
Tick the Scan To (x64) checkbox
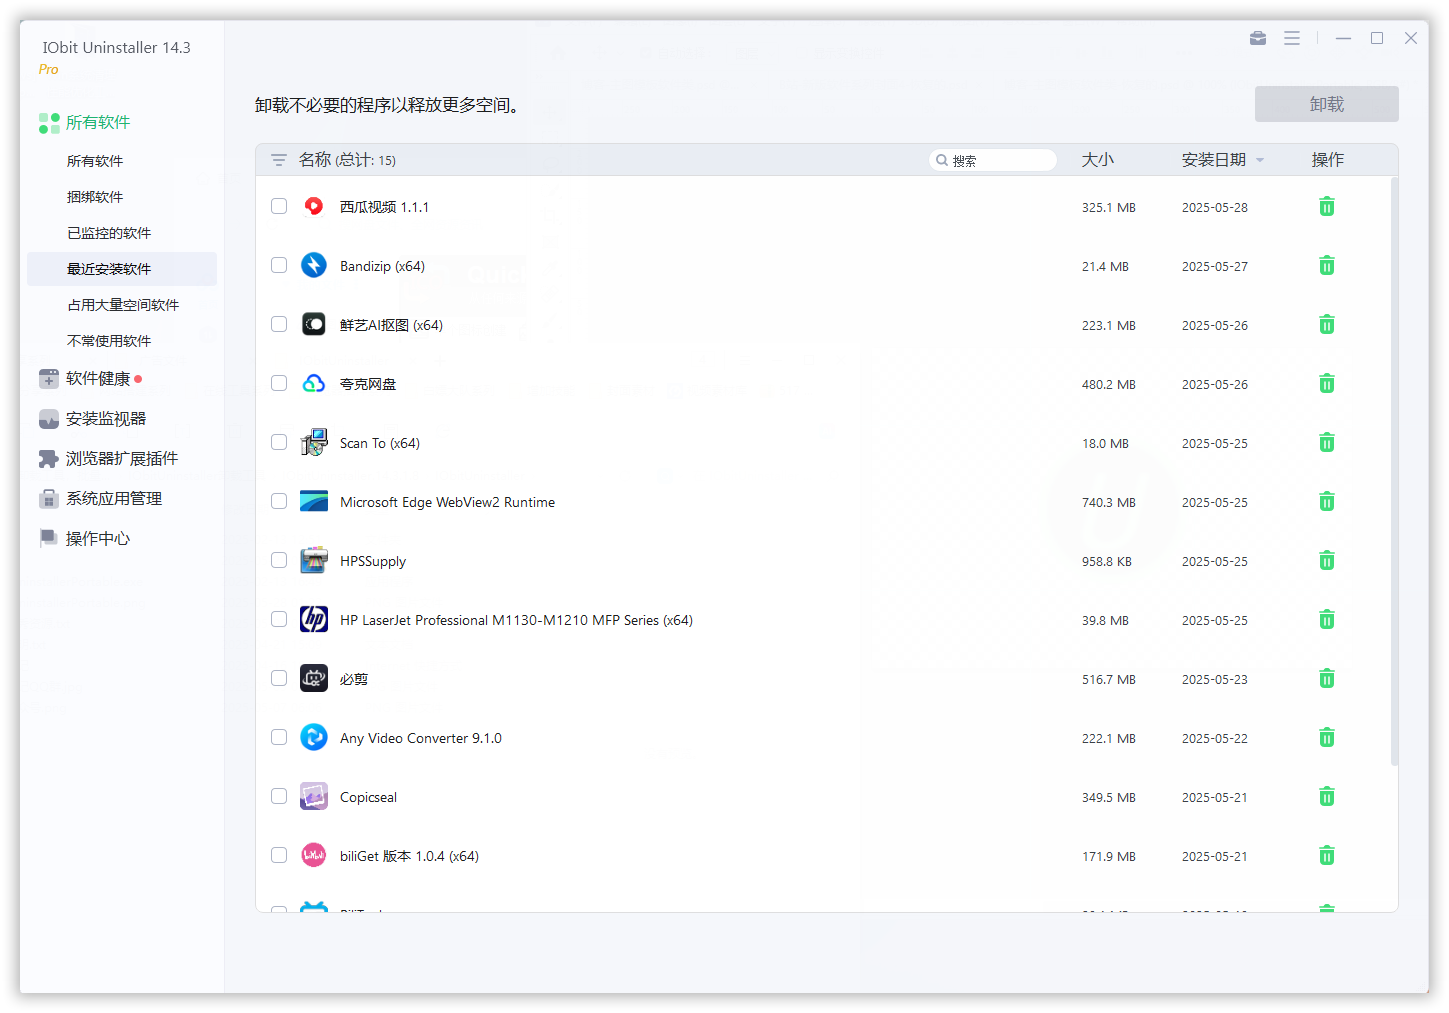click(x=279, y=442)
